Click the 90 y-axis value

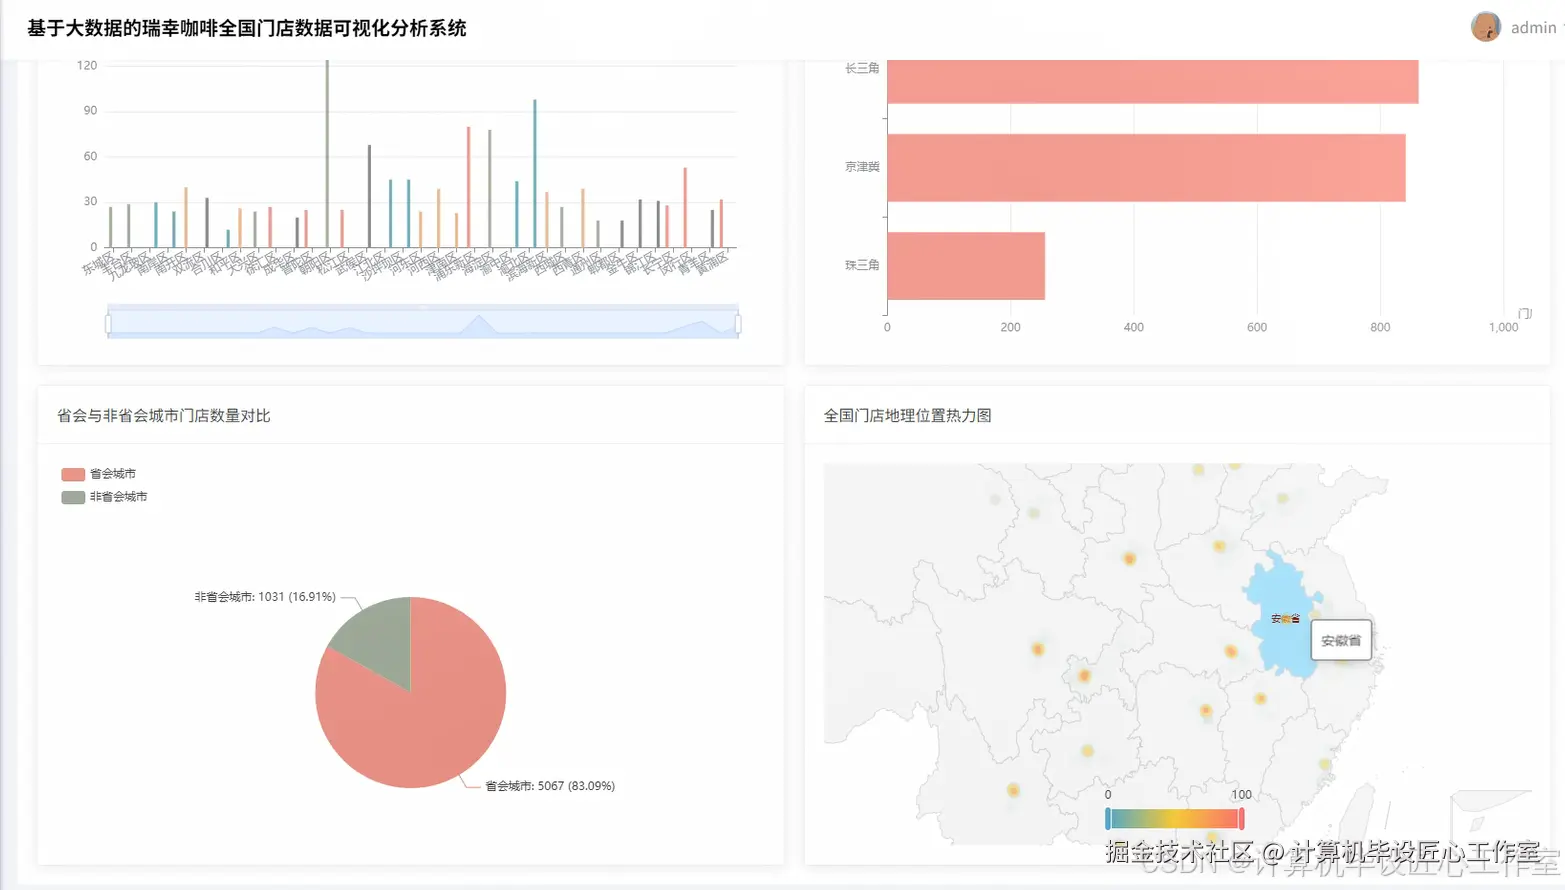pyautogui.click(x=90, y=110)
